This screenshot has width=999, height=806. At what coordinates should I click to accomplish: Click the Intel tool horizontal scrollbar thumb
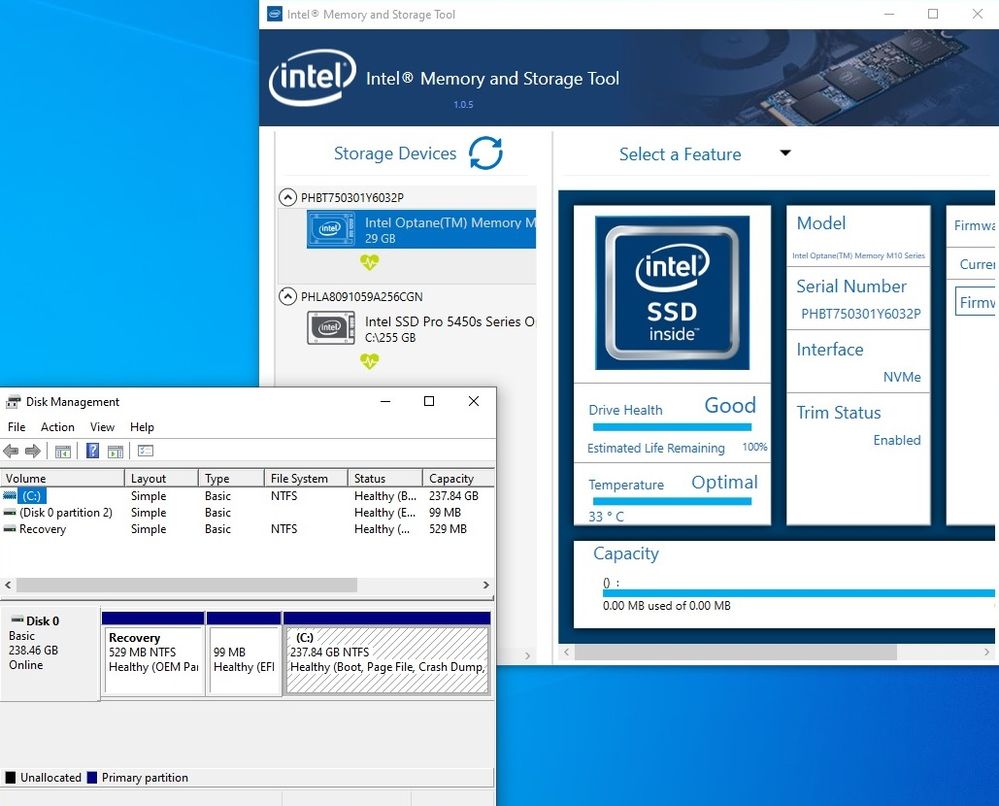tap(735, 652)
